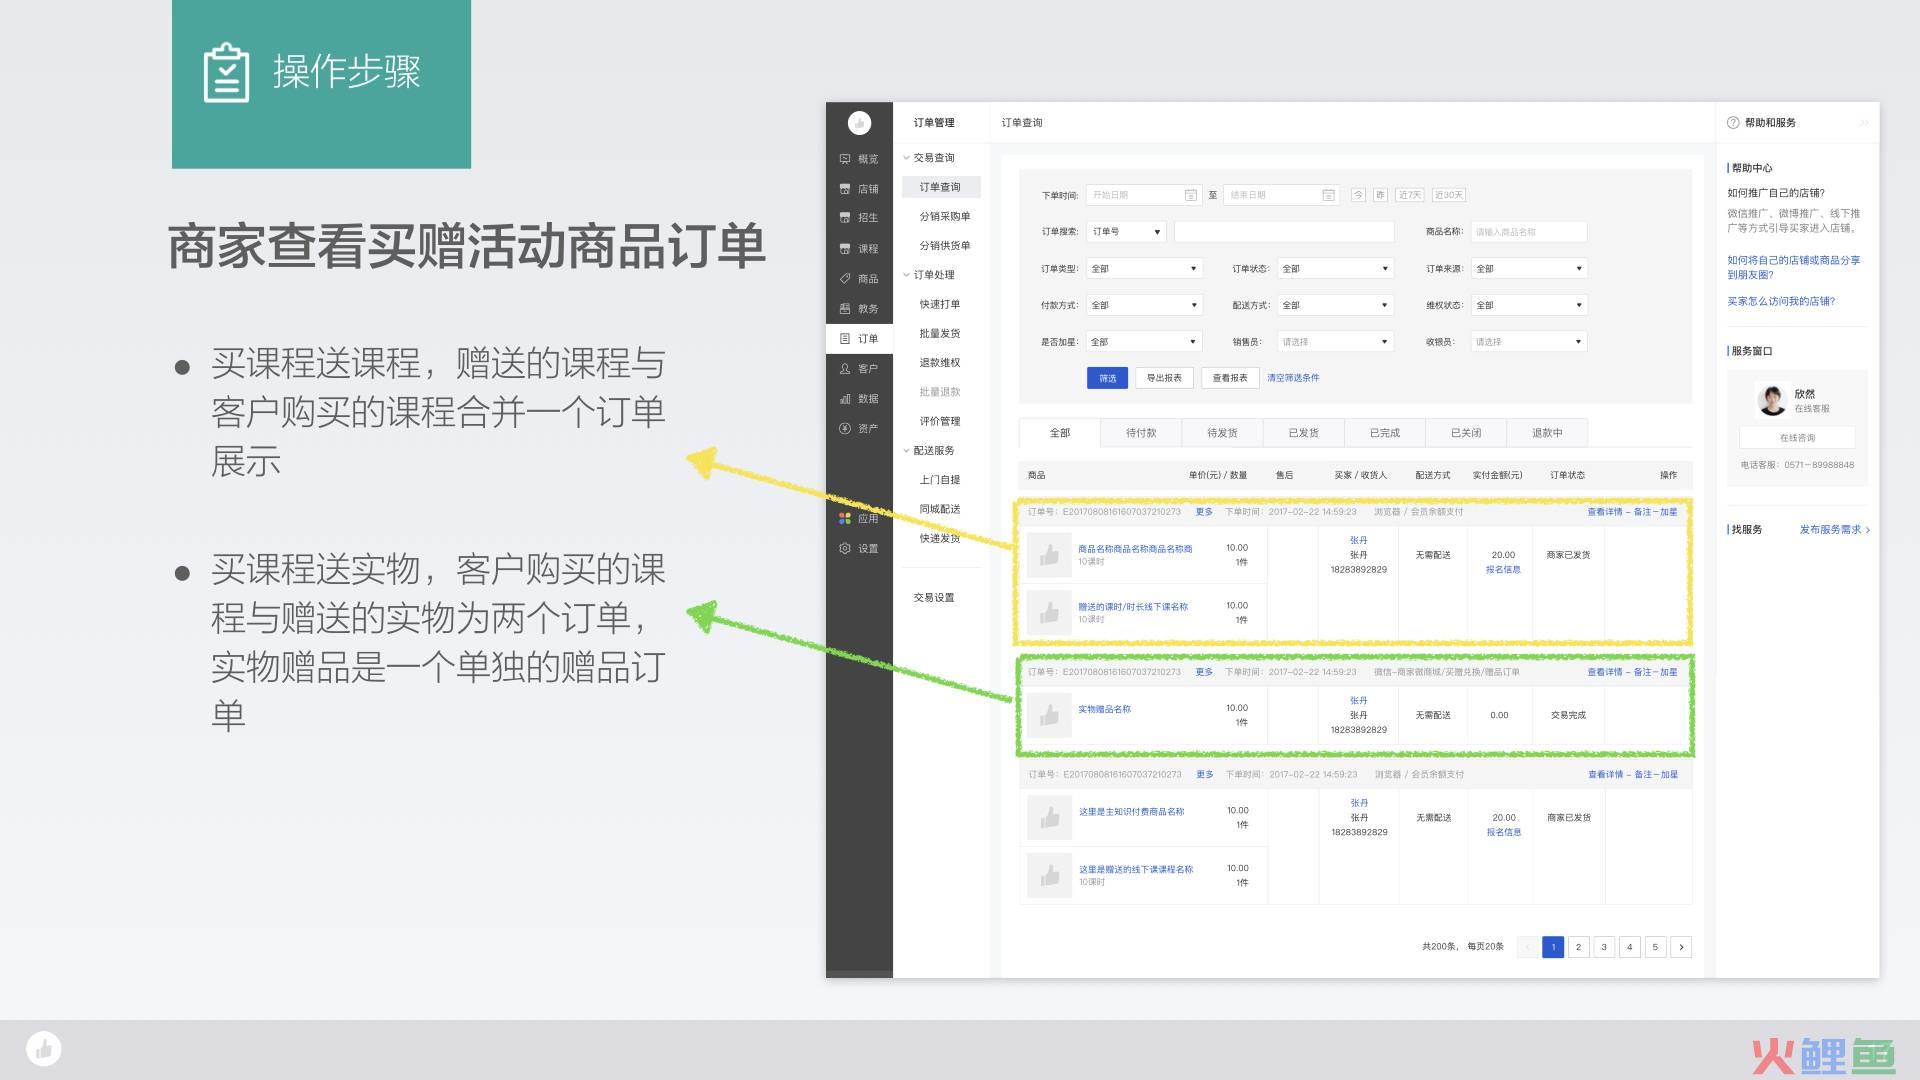Screen dimensions: 1920x1080
Task: Open 应用 in the dark sidebar
Action: point(859,518)
